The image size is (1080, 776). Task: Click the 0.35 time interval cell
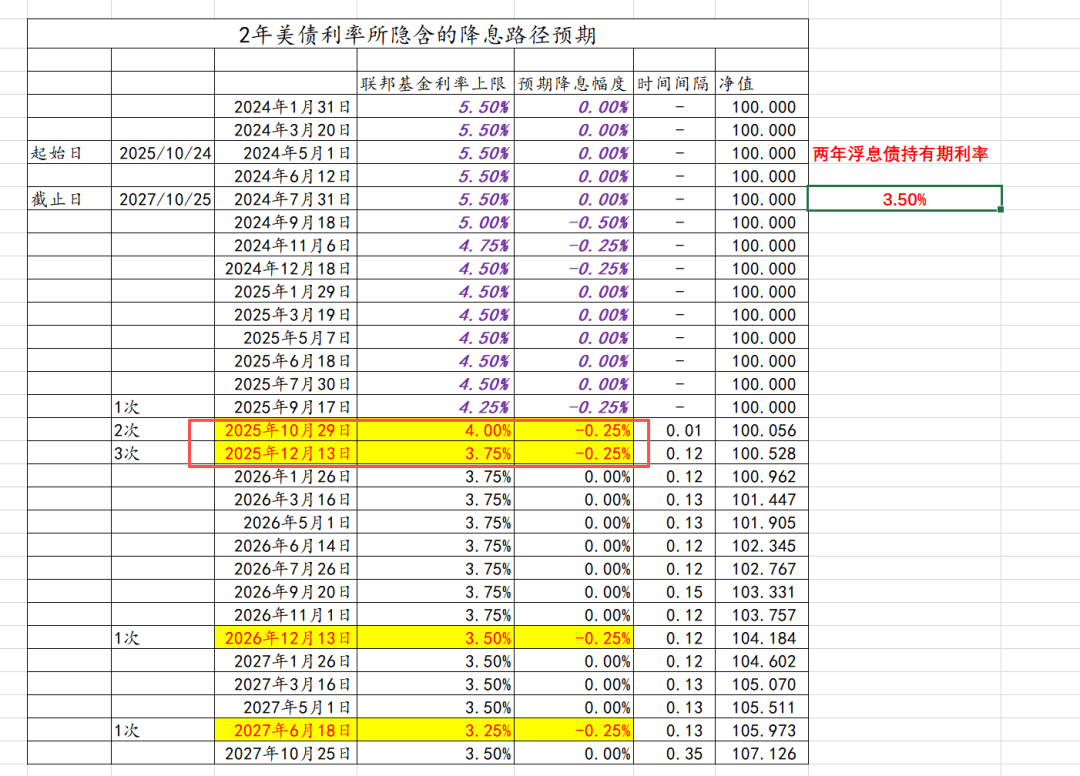(674, 753)
